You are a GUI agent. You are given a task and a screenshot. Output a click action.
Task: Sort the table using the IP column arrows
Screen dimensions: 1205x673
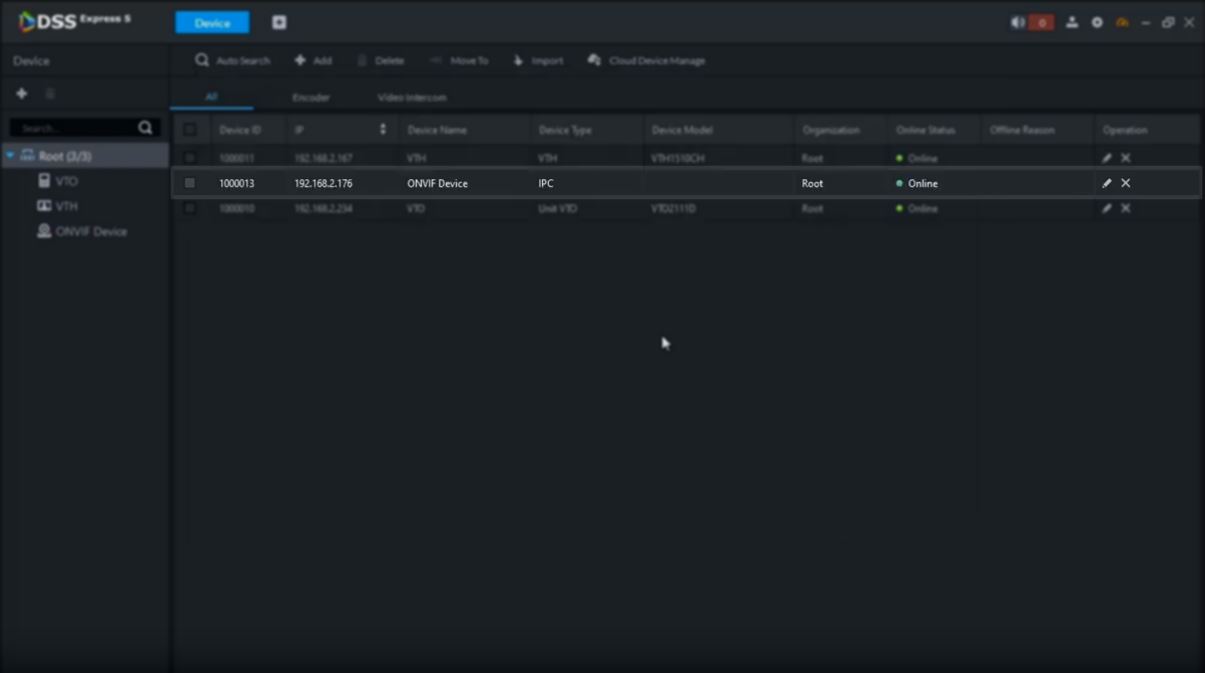[x=383, y=130]
